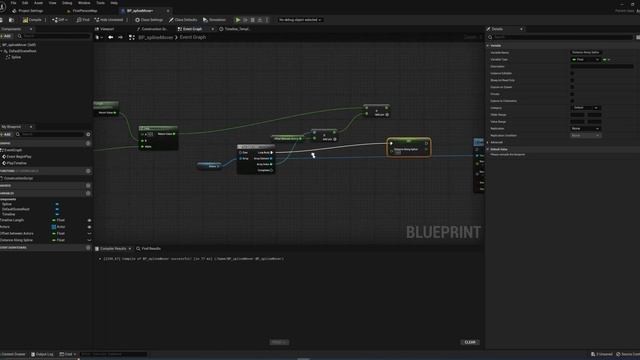640x360 pixels.
Task: Select ConstructionScript function
Action: tap(18, 178)
